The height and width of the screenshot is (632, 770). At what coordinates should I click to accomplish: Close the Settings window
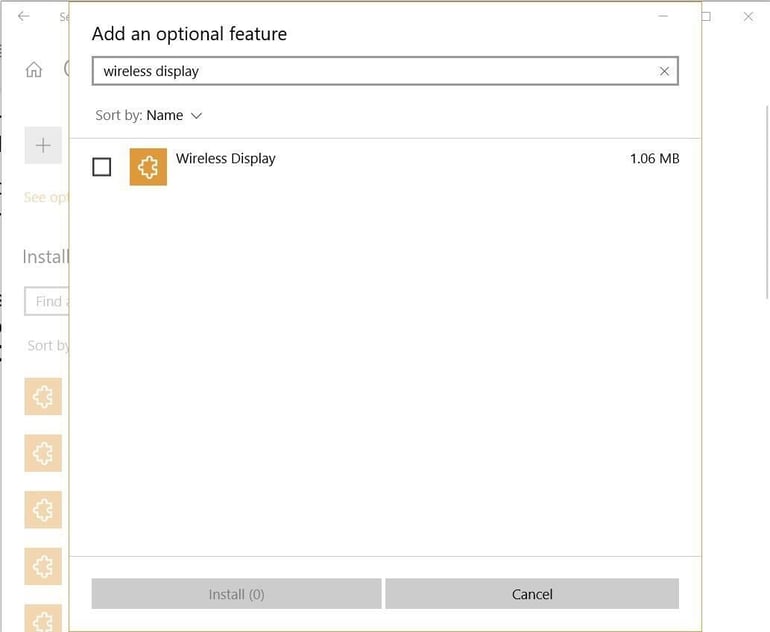pyautogui.click(x=748, y=17)
